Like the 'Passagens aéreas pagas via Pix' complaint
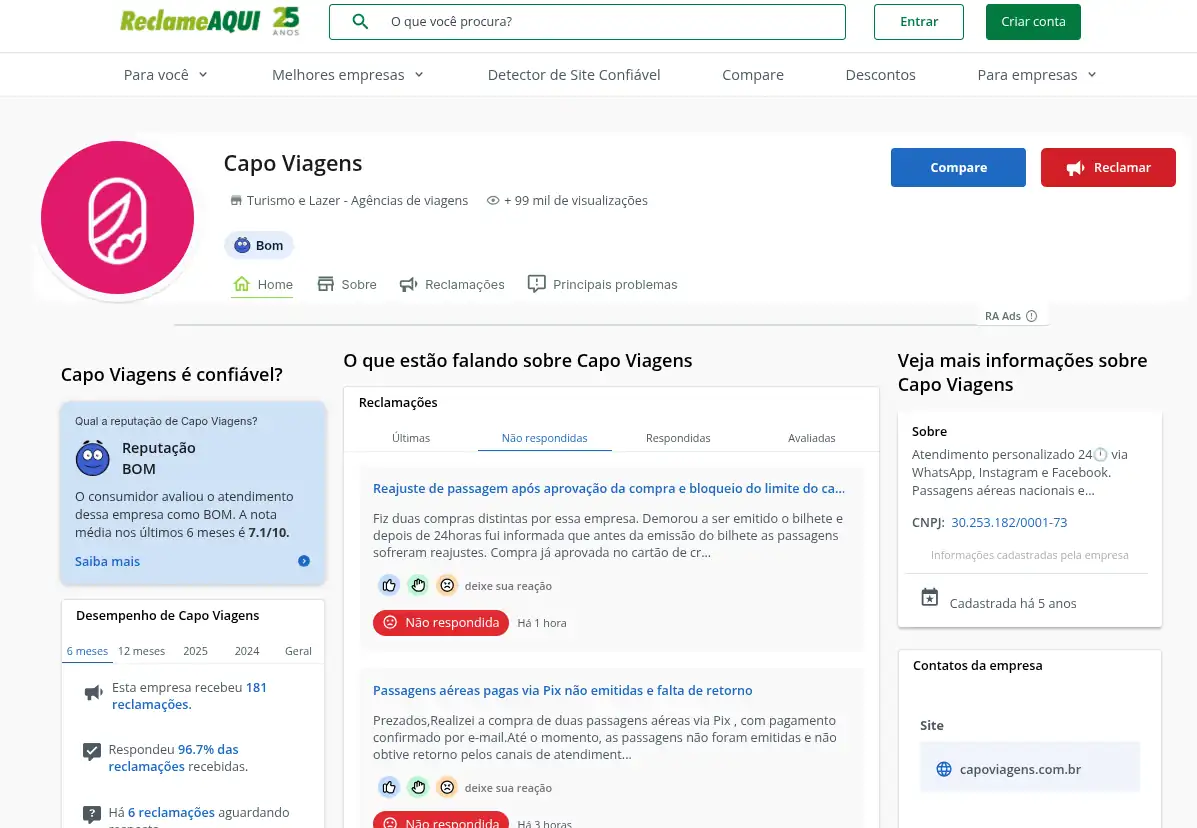Viewport: 1197px width, 828px height. tap(389, 787)
